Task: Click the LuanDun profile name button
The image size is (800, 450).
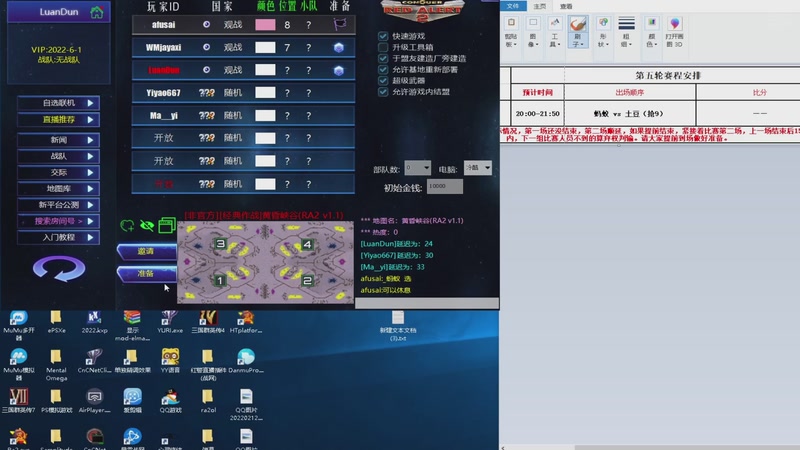Action: (x=58, y=12)
